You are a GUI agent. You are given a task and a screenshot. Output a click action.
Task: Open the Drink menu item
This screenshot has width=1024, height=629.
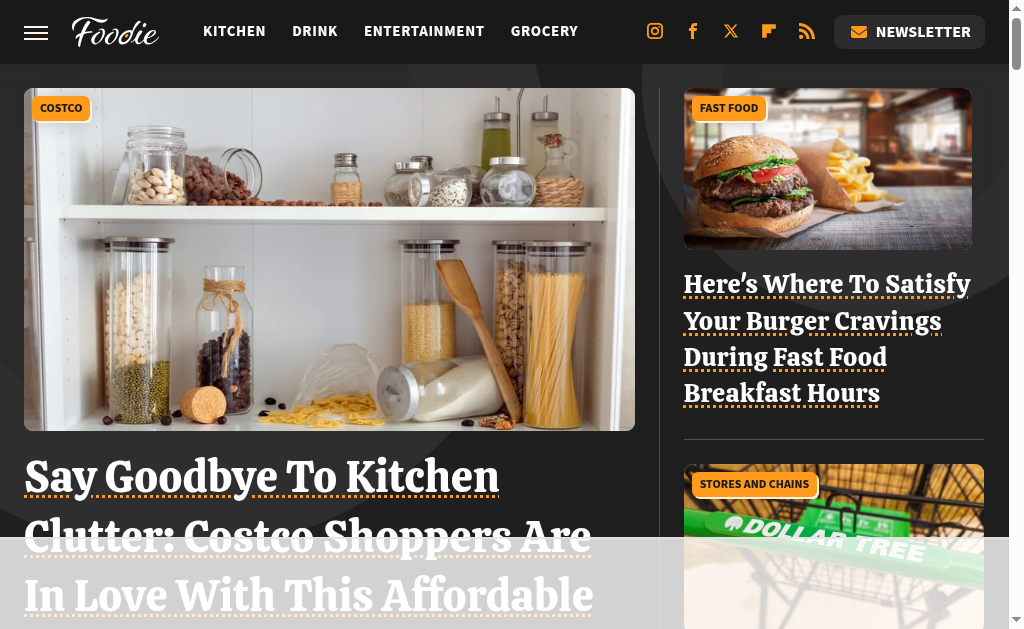coord(315,31)
